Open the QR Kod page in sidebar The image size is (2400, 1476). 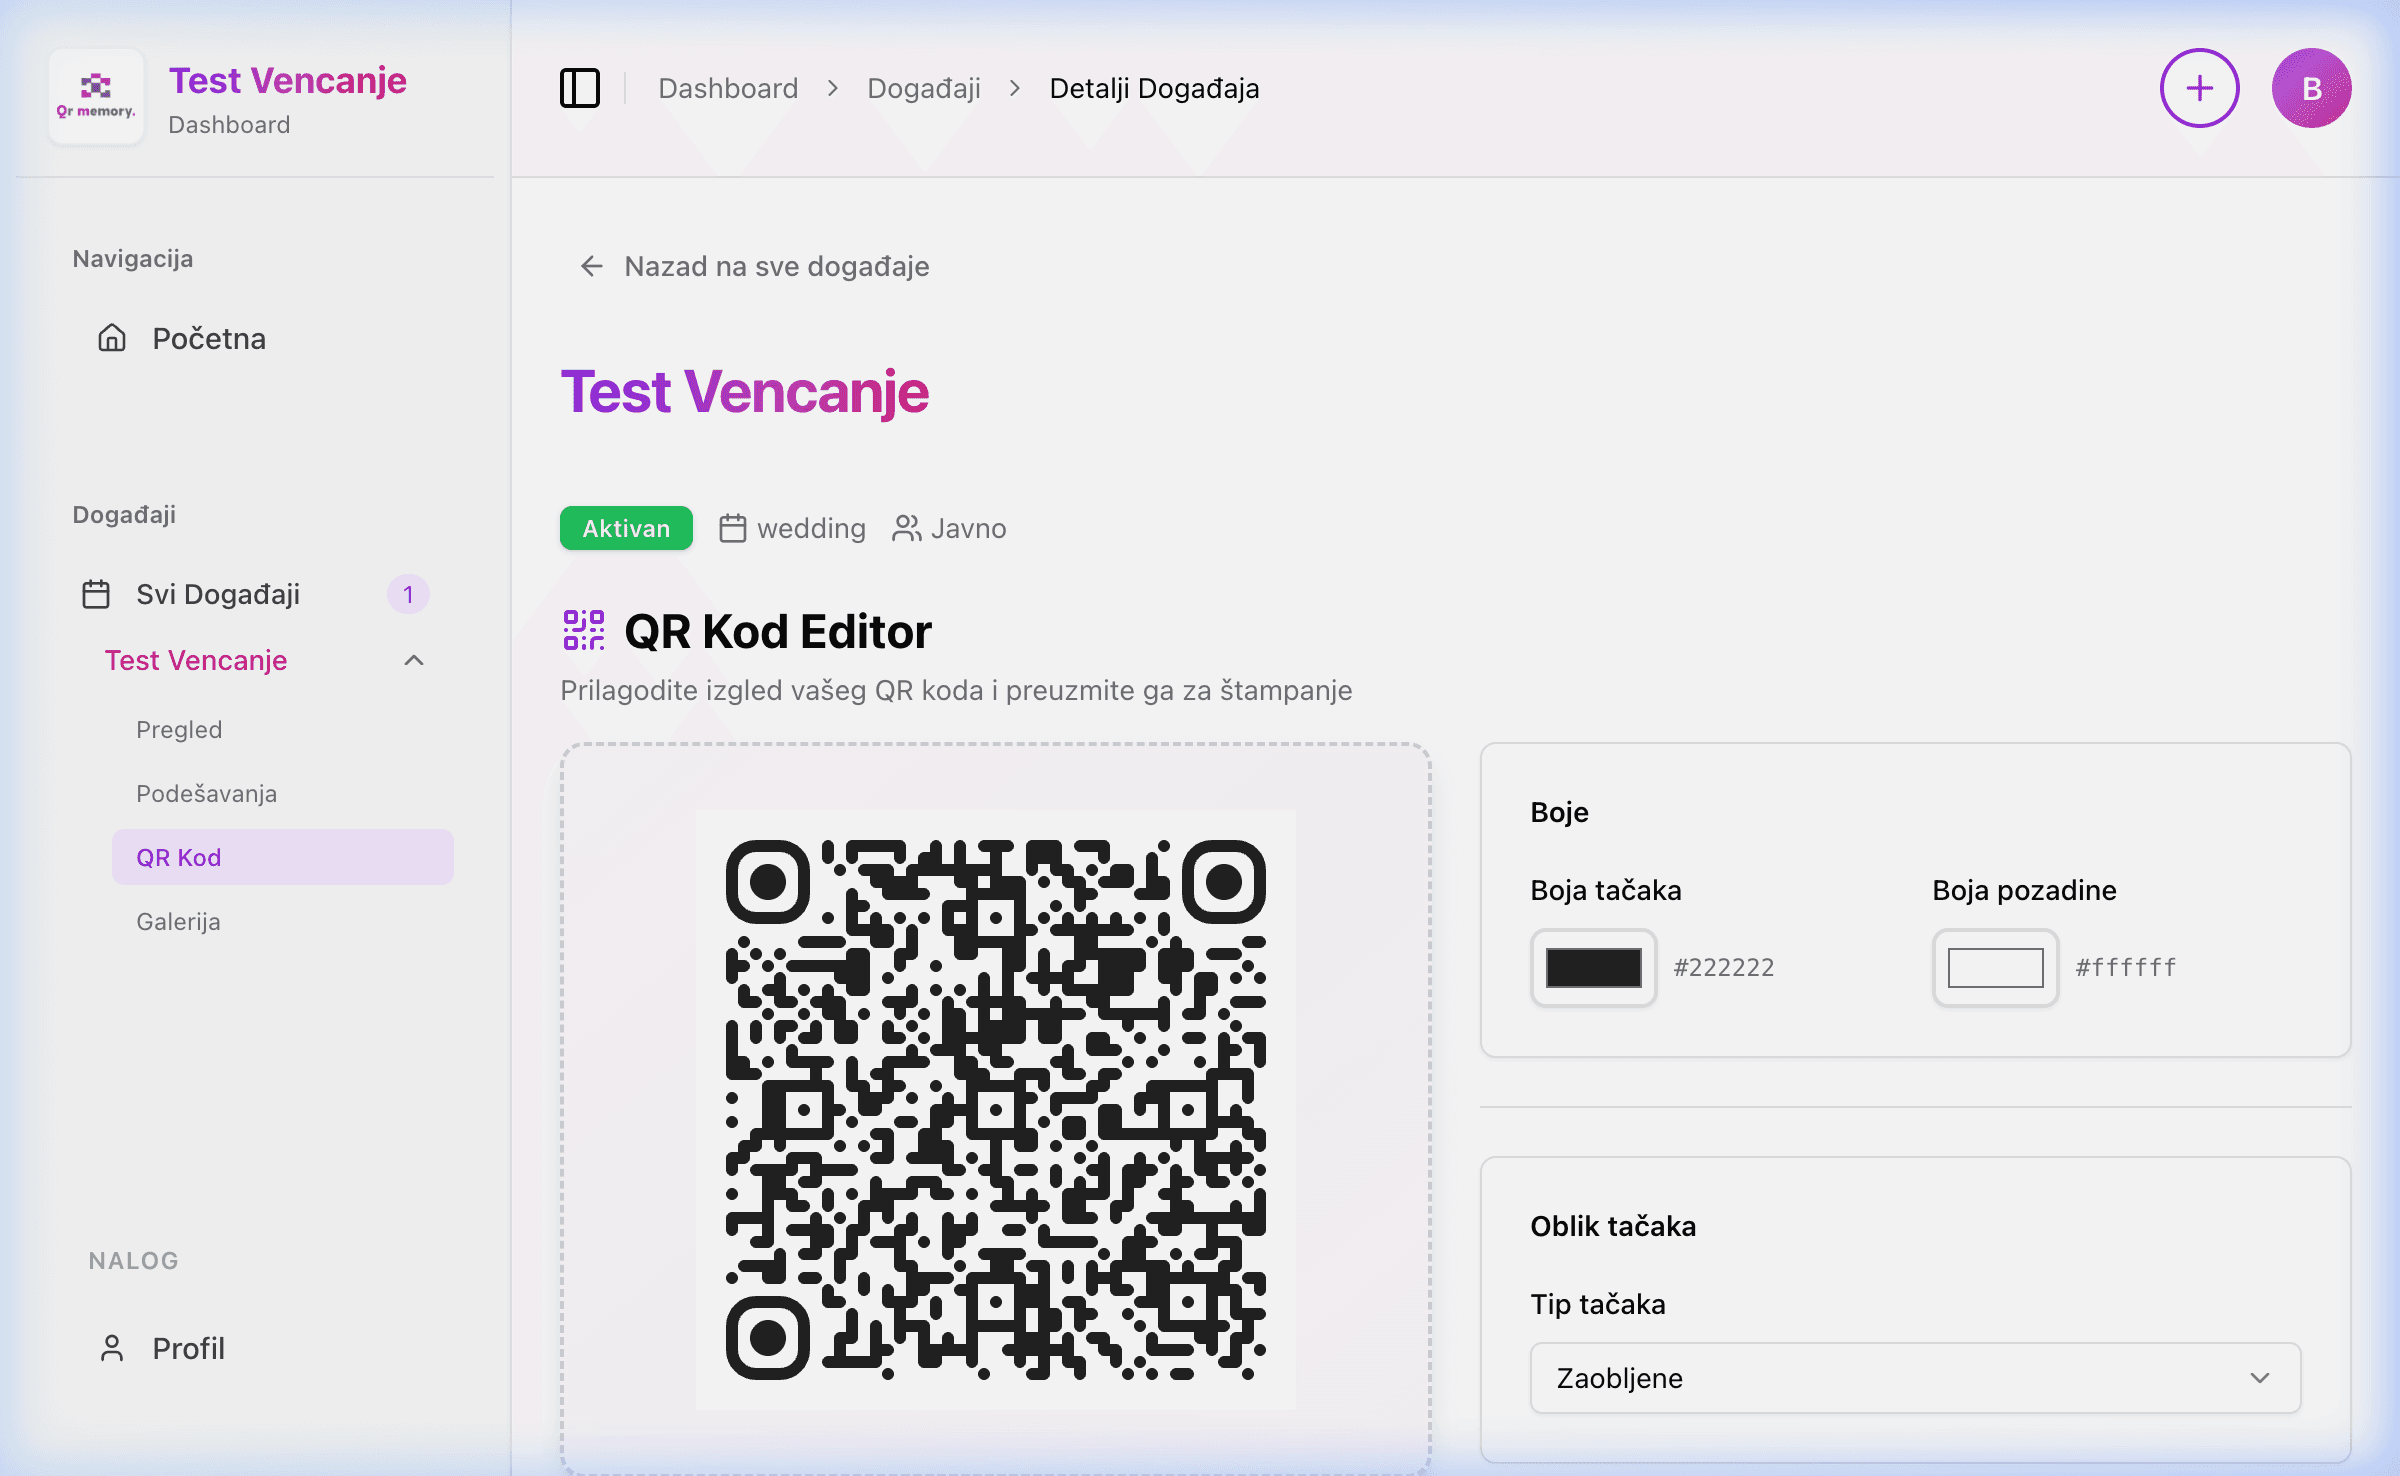178,856
